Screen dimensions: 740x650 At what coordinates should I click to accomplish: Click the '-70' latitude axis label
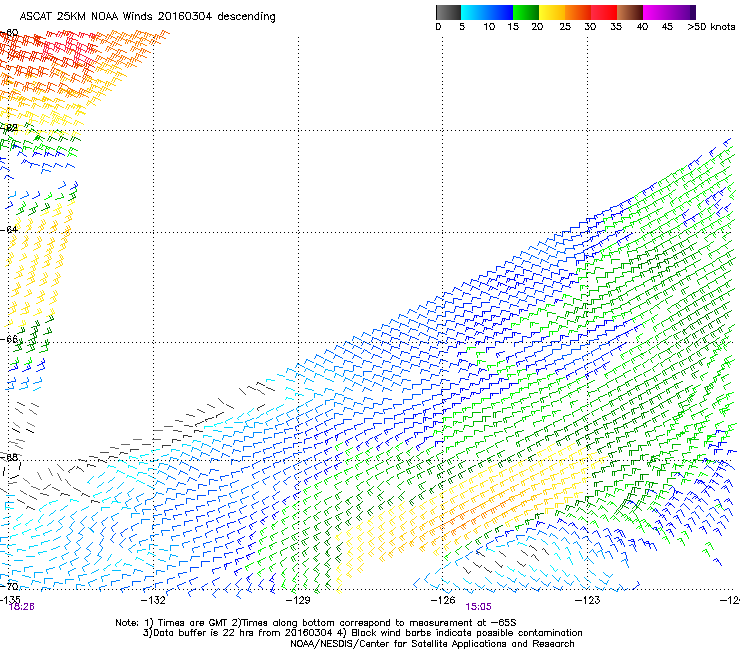click(x=9, y=586)
